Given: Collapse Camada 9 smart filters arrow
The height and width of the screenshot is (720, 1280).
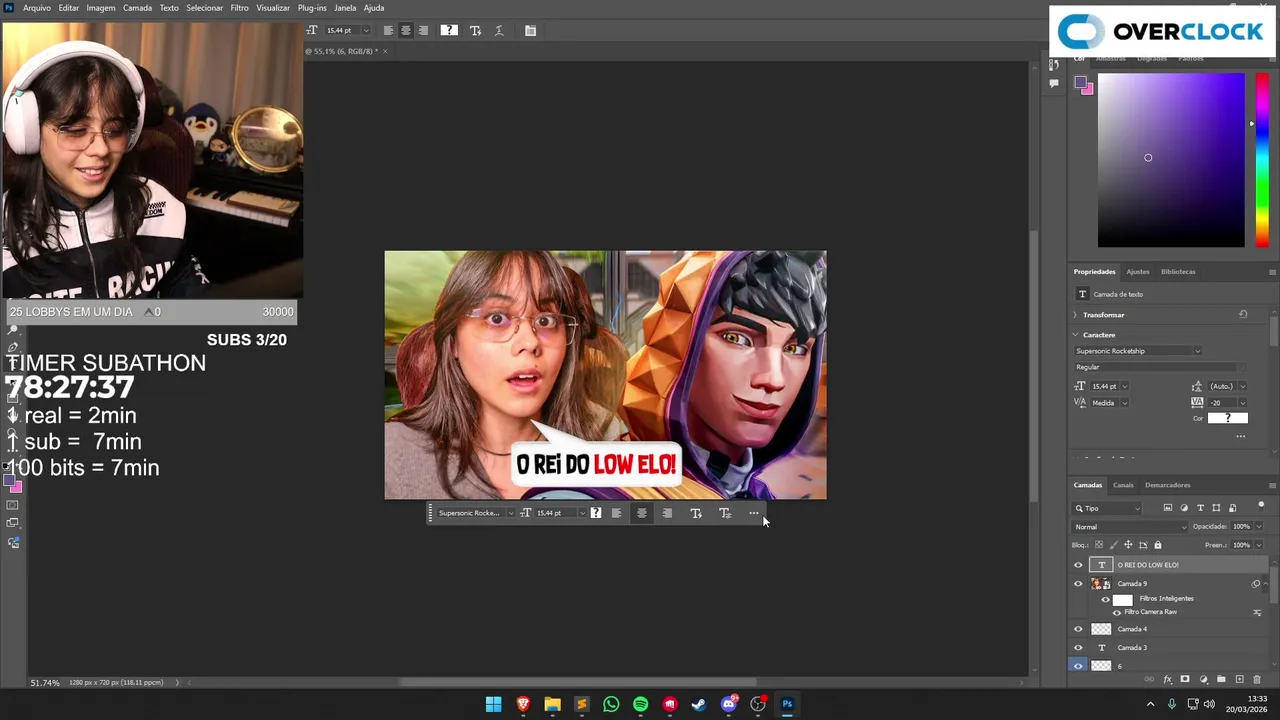Looking at the screenshot, I should click(x=1266, y=584).
